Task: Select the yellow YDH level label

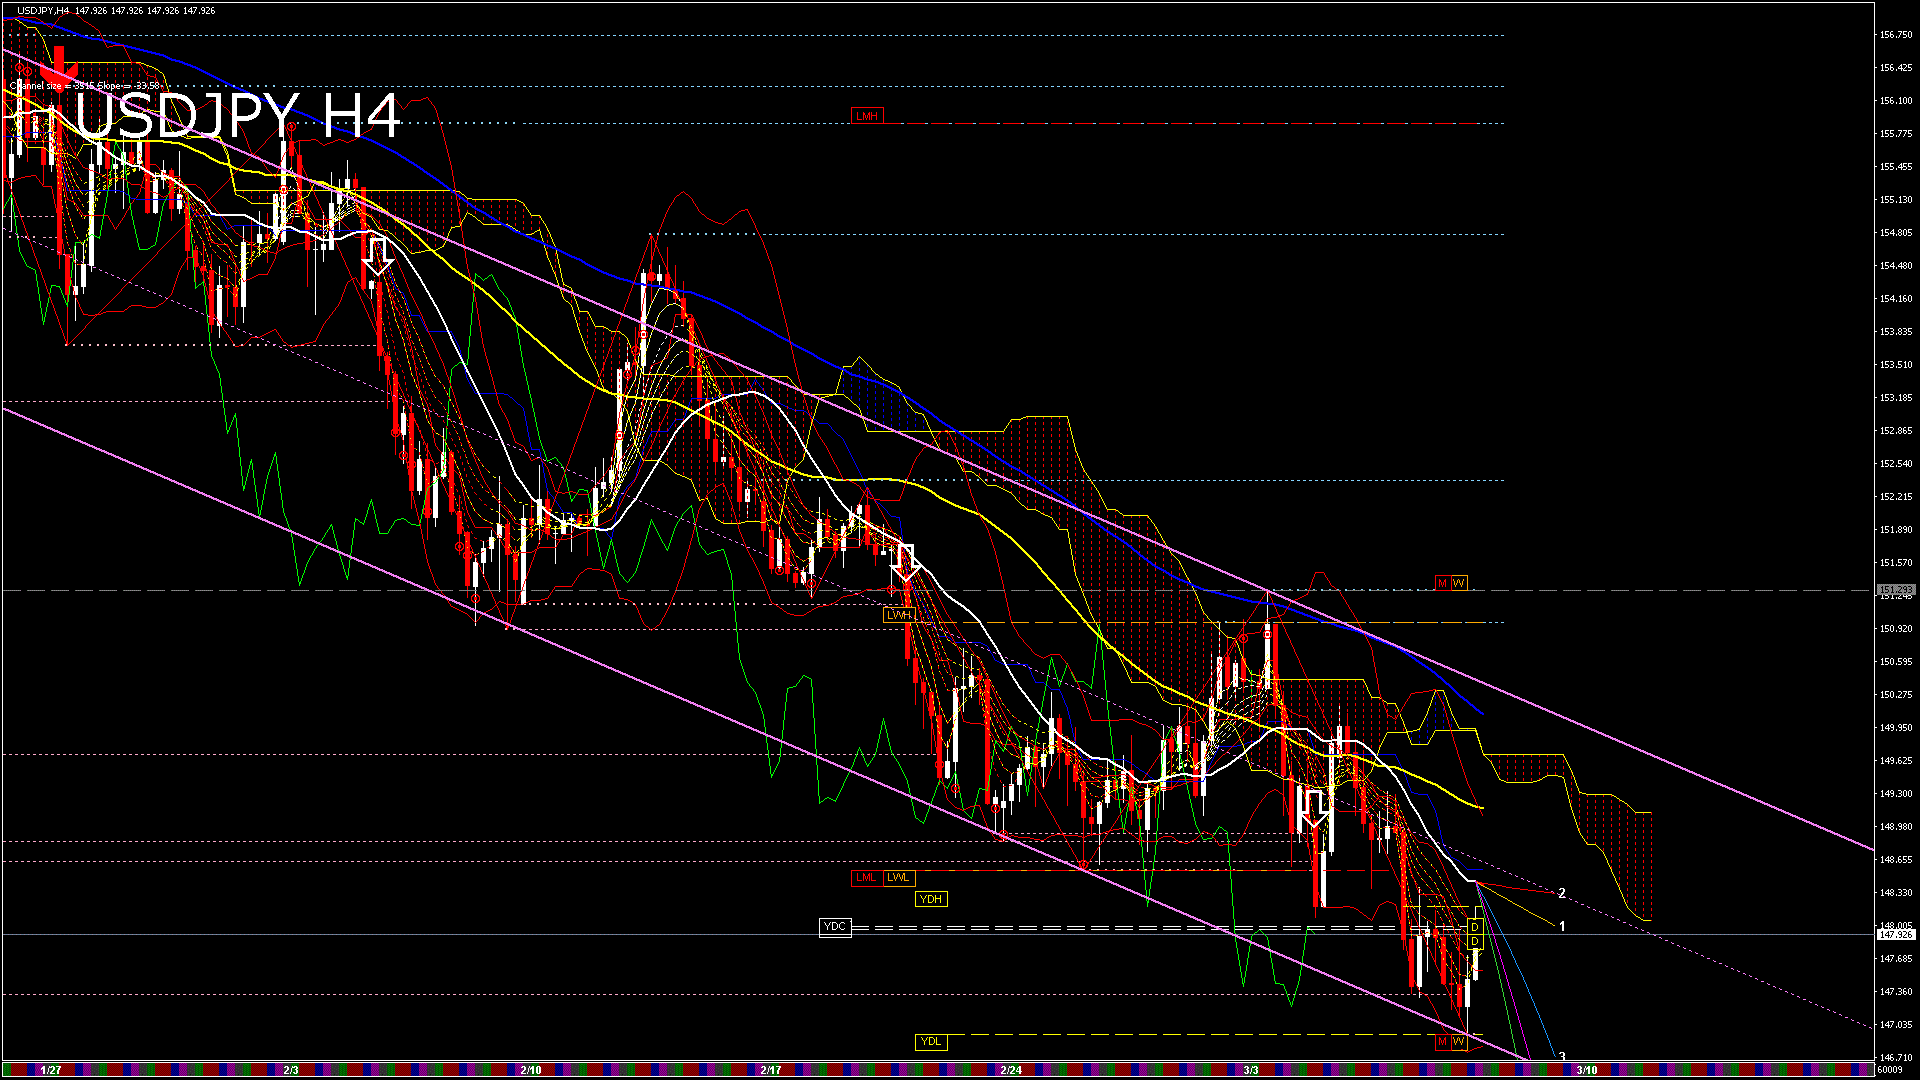Action: [x=931, y=899]
